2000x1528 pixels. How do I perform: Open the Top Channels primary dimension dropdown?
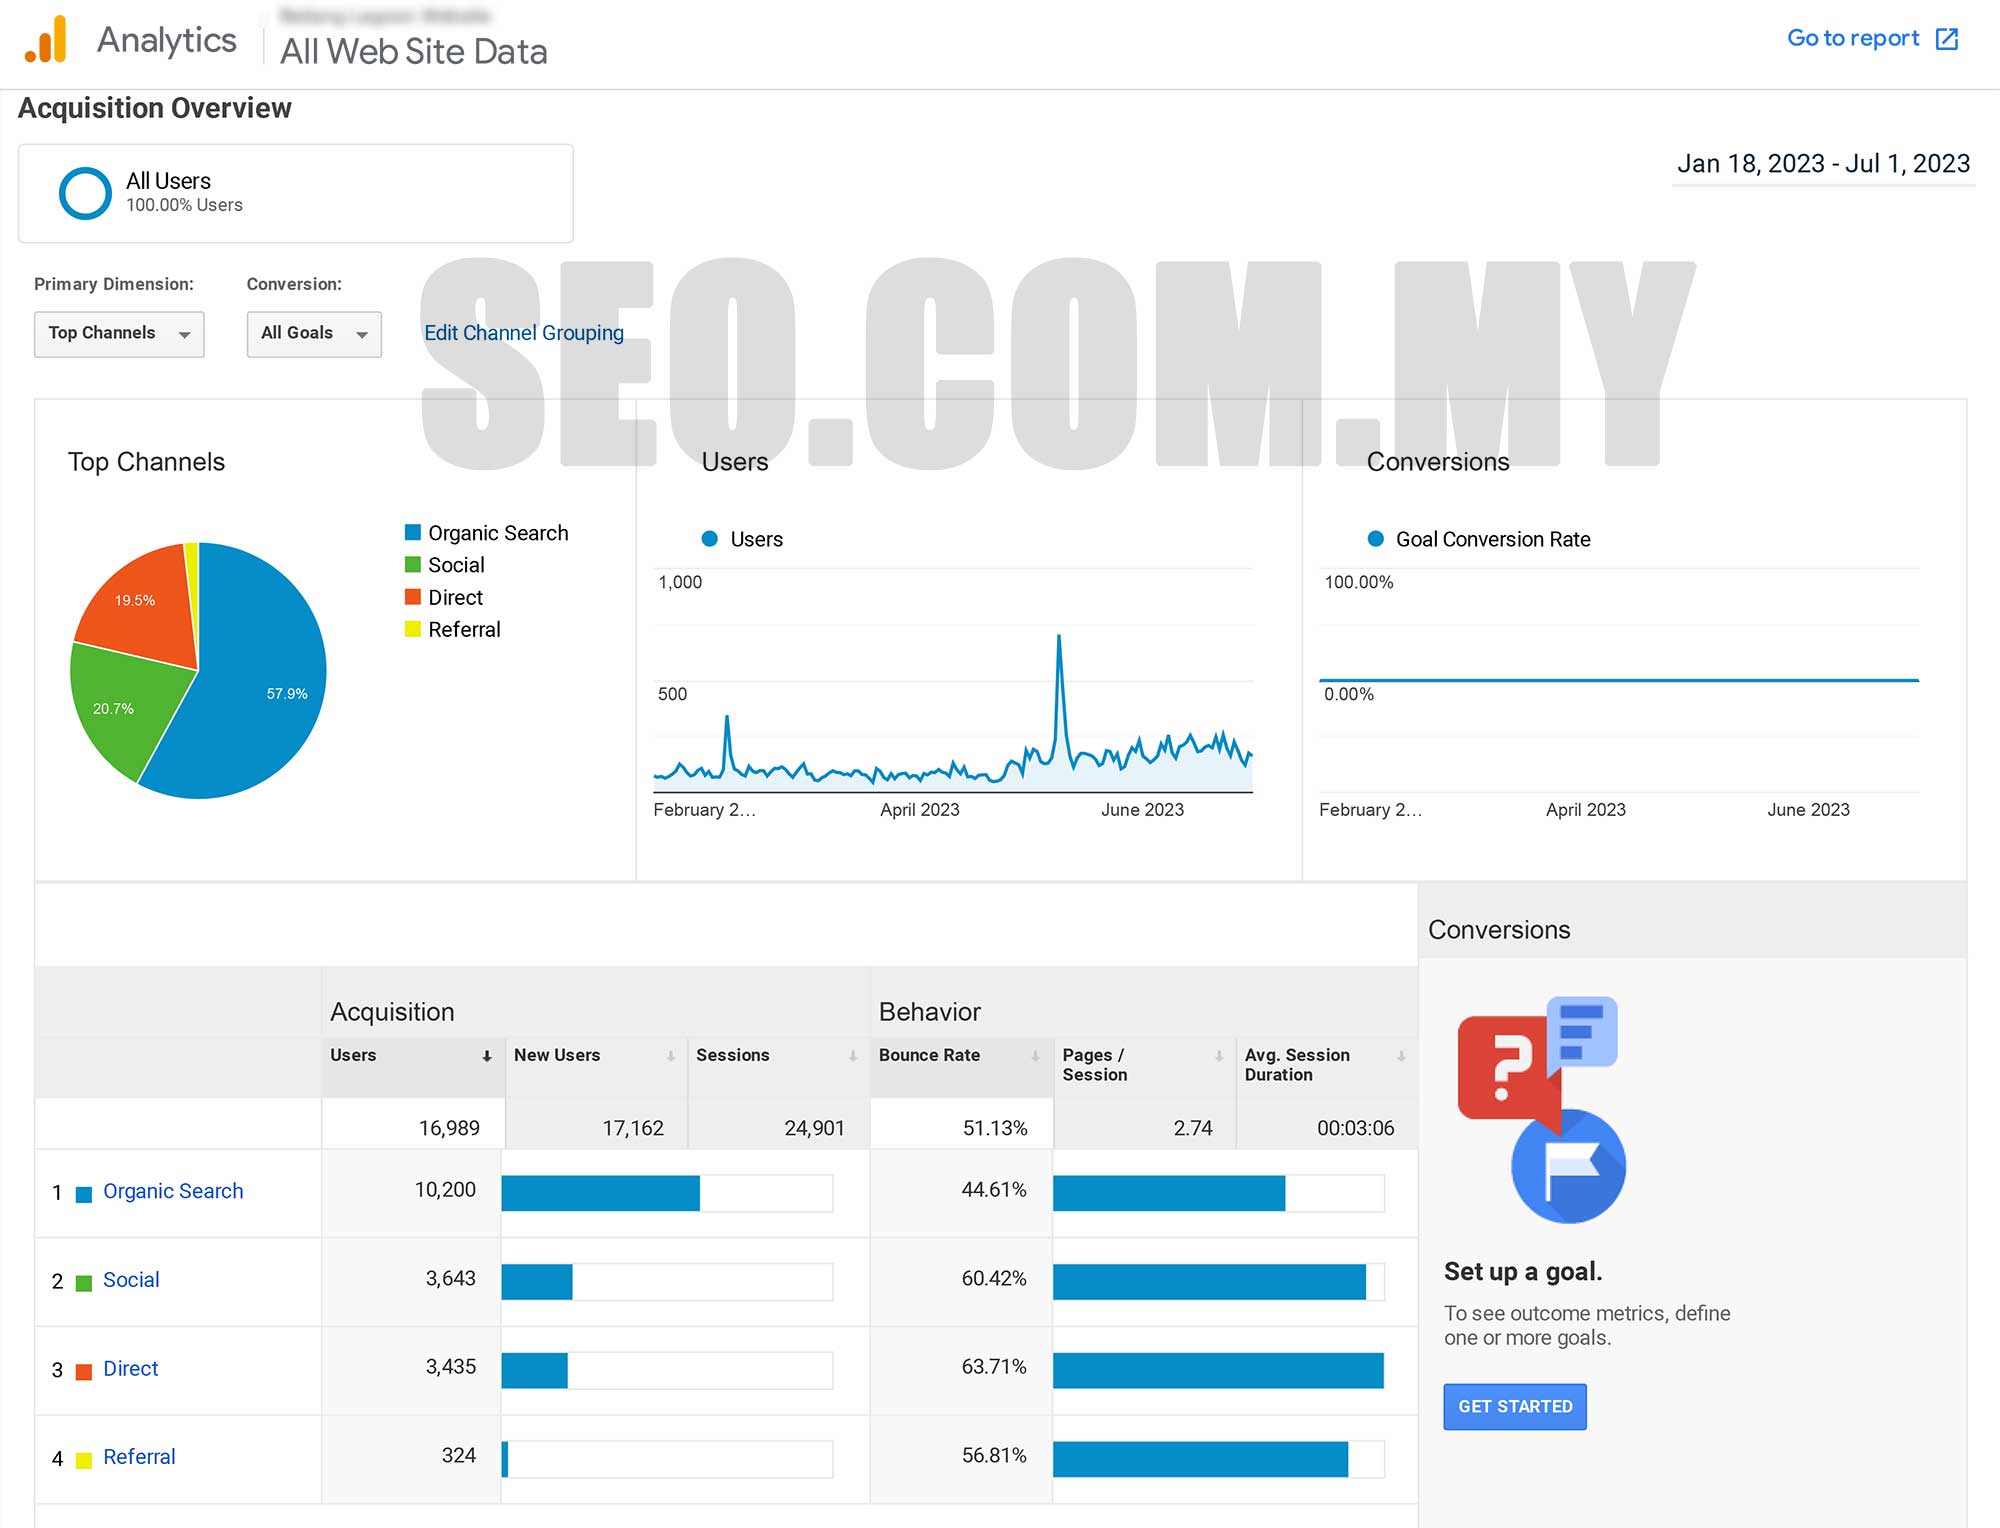pos(119,334)
